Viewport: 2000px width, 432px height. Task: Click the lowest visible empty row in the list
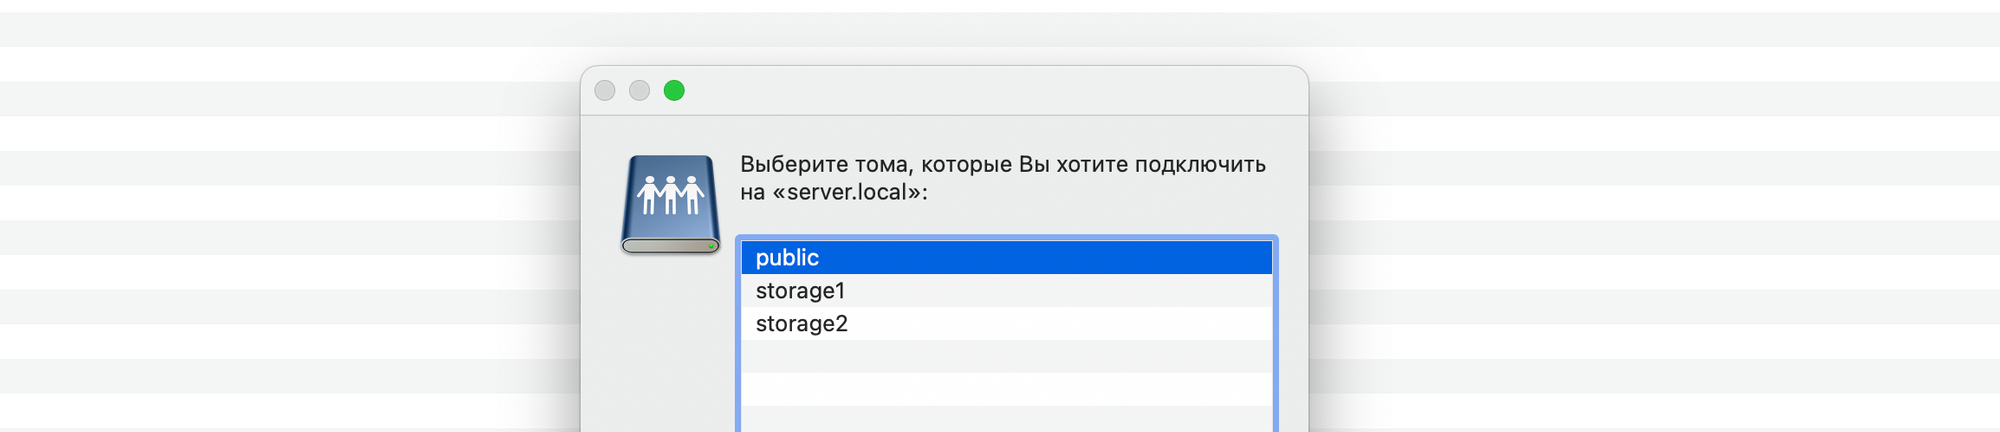tap(1006, 419)
